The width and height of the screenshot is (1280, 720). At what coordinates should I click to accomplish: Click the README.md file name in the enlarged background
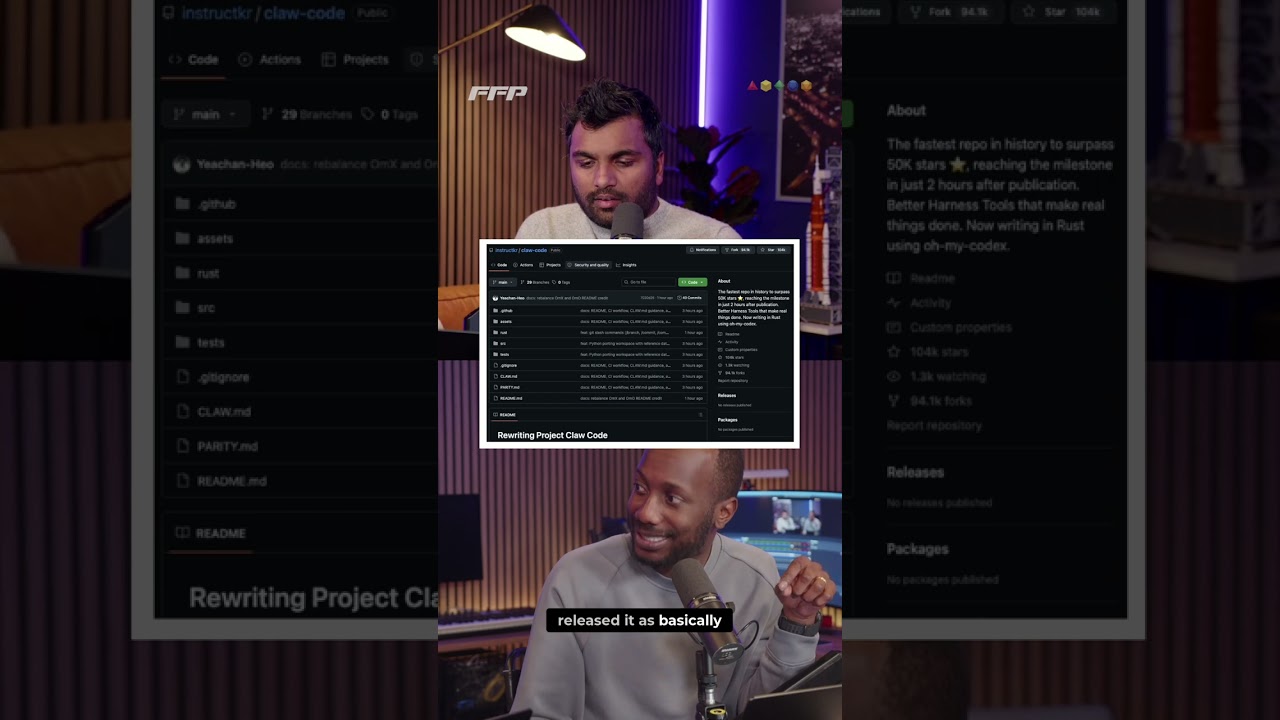(x=232, y=481)
